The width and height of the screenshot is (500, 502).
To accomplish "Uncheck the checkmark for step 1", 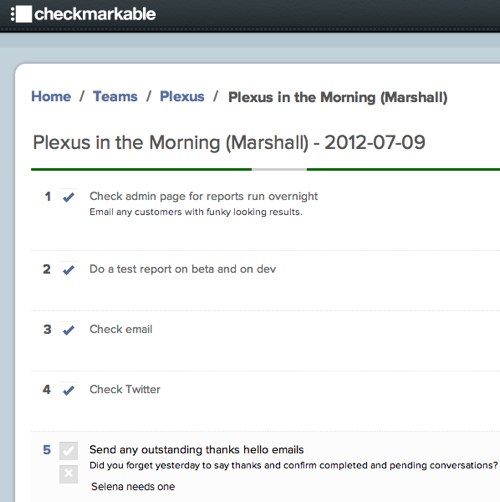I will click(69, 197).
